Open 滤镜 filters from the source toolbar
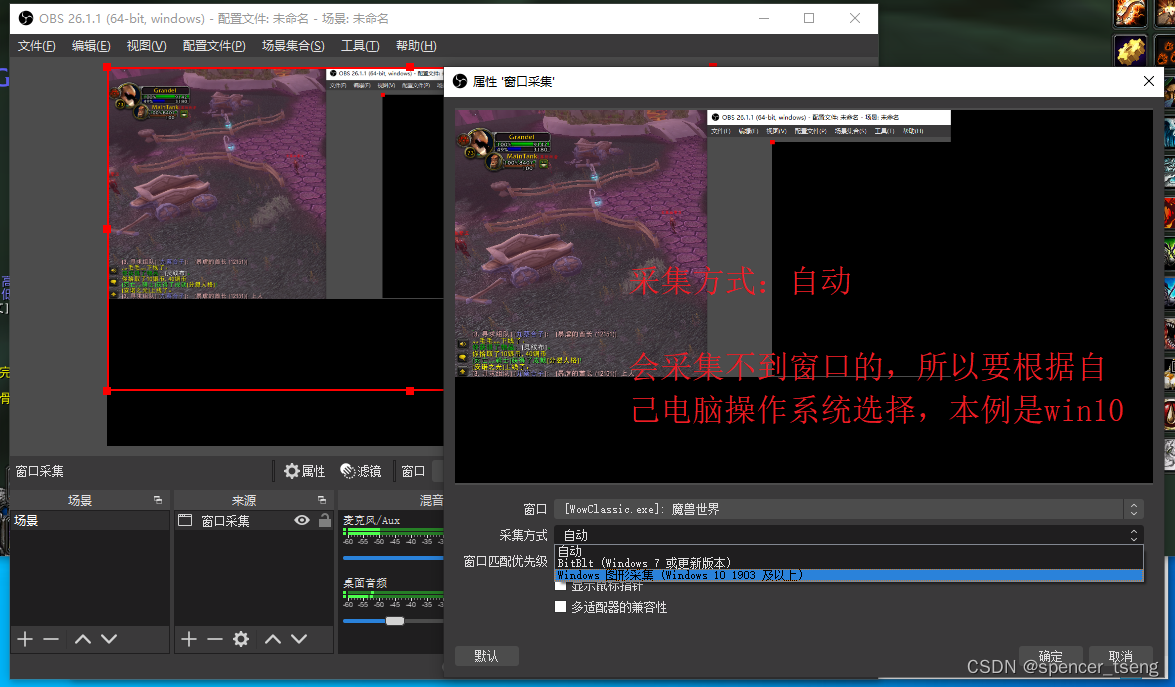Image resolution: width=1175 pixels, height=687 pixels. (x=360, y=470)
